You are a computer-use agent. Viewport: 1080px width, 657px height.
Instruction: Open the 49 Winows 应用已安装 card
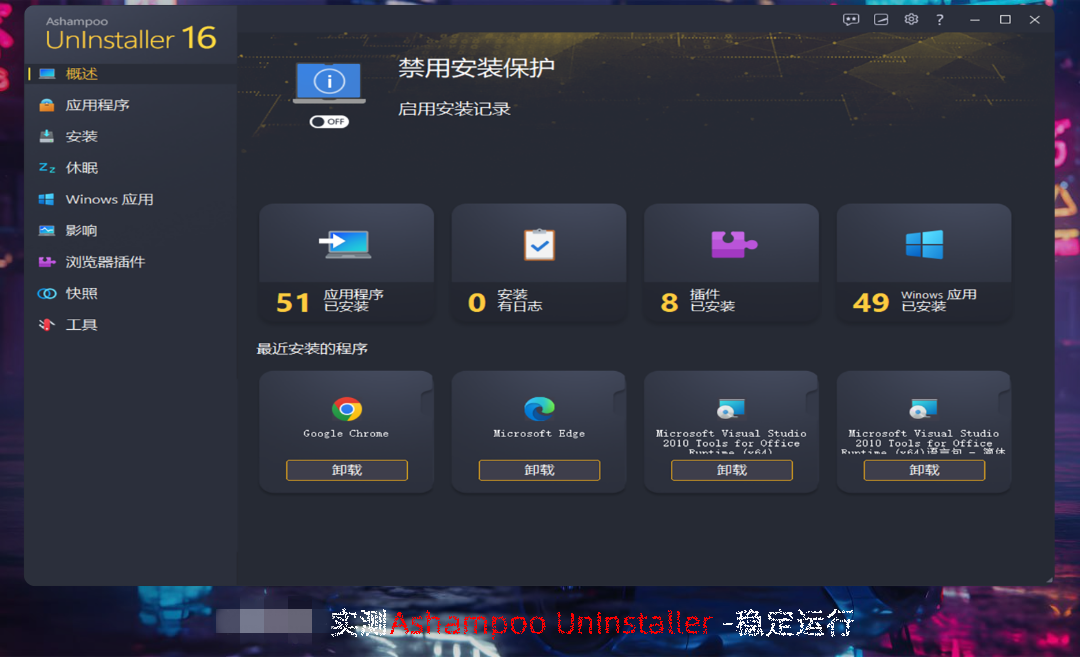pyautogui.click(x=924, y=264)
